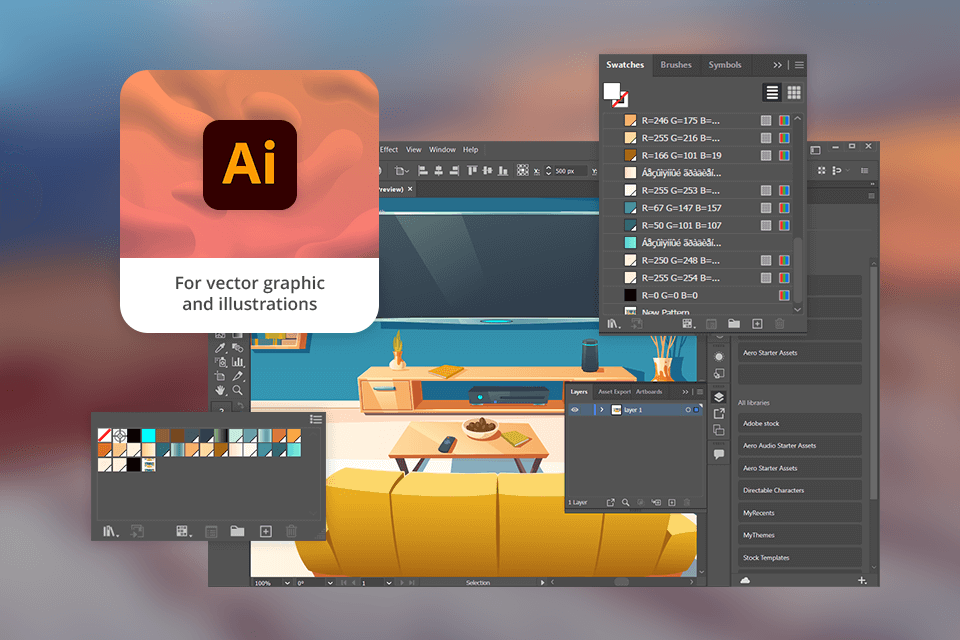The height and width of the screenshot is (640, 960).
Task: Click the cloud sync icon in Libraries panel
Action: (x=745, y=580)
